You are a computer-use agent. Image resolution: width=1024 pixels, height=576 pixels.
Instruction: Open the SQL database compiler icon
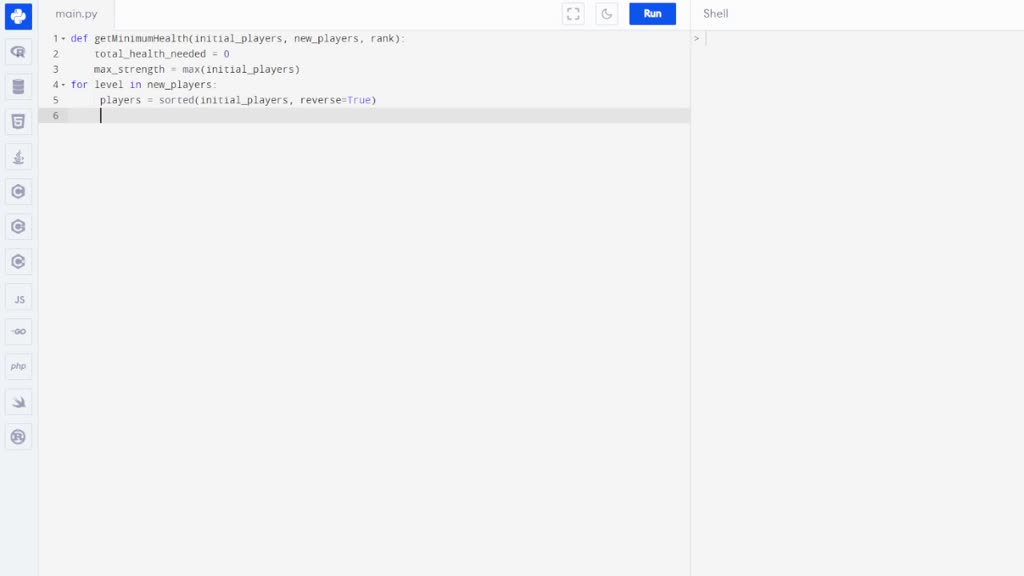coord(18,86)
